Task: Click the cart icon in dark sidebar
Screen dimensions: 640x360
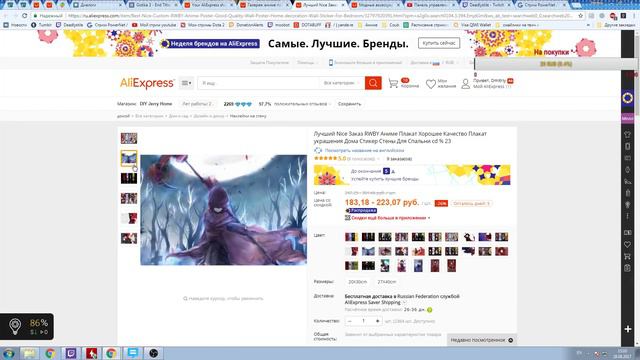Action: [x=627, y=256]
